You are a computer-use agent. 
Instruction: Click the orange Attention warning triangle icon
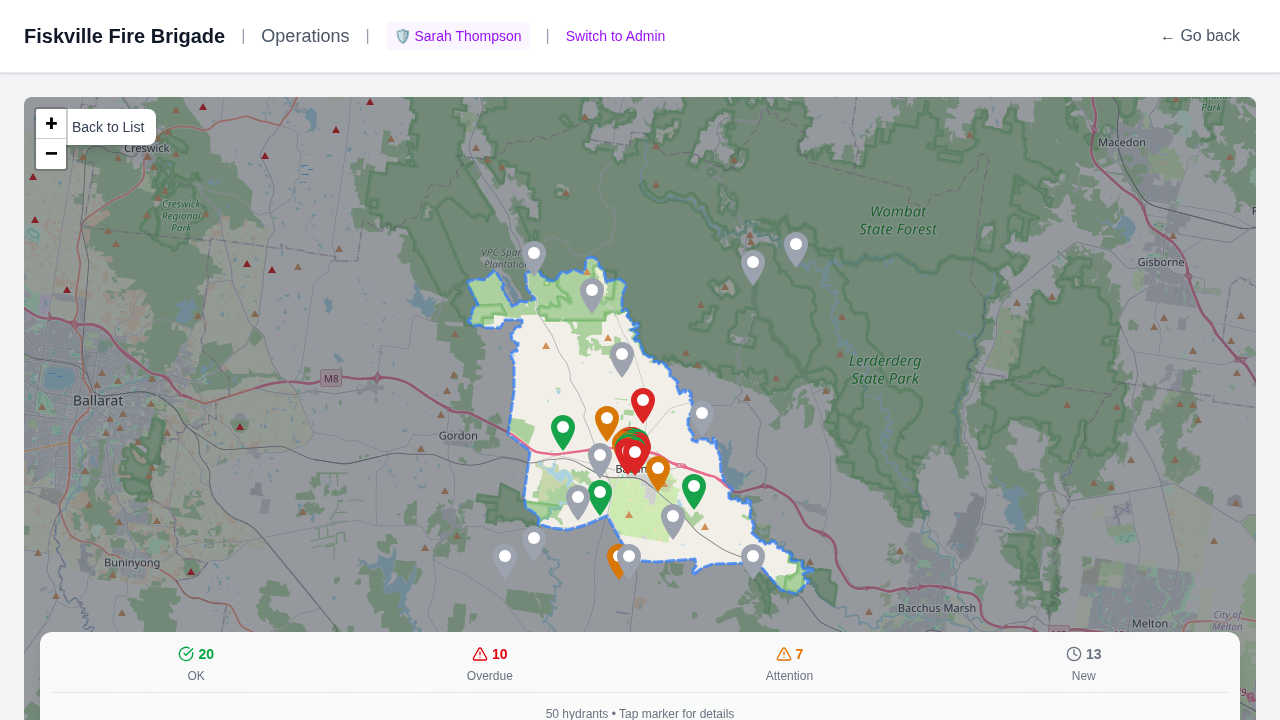pos(784,654)
